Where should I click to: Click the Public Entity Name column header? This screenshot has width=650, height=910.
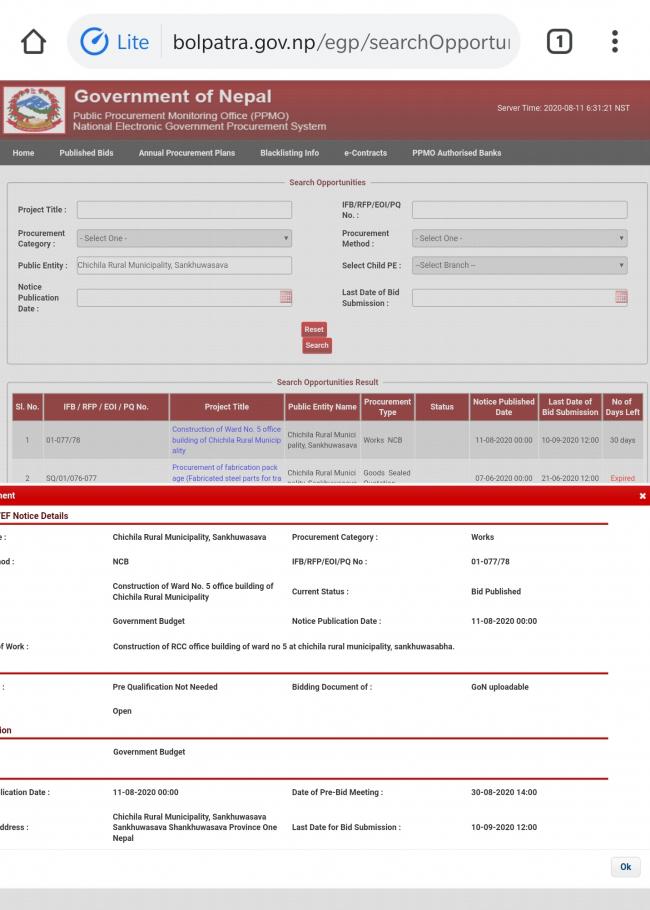pos(322,407)
